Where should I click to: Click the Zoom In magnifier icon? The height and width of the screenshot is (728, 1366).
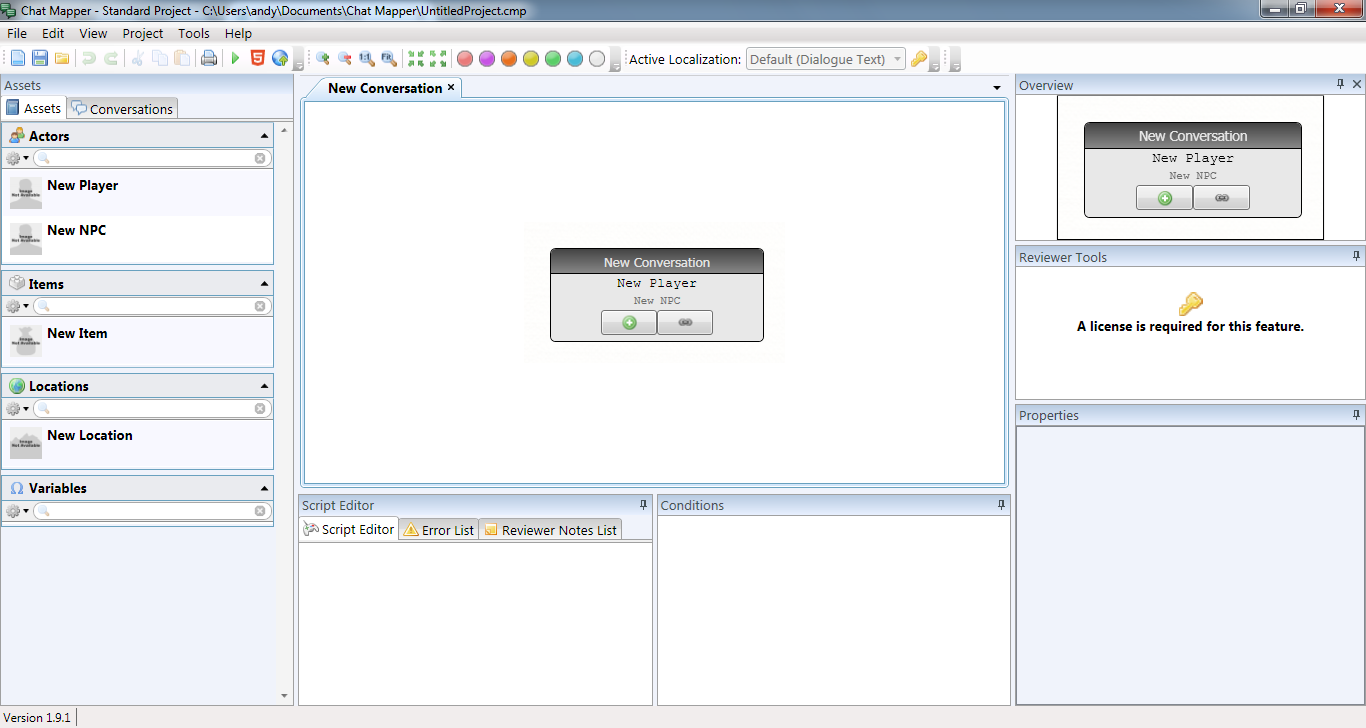[x=323, y=59]
